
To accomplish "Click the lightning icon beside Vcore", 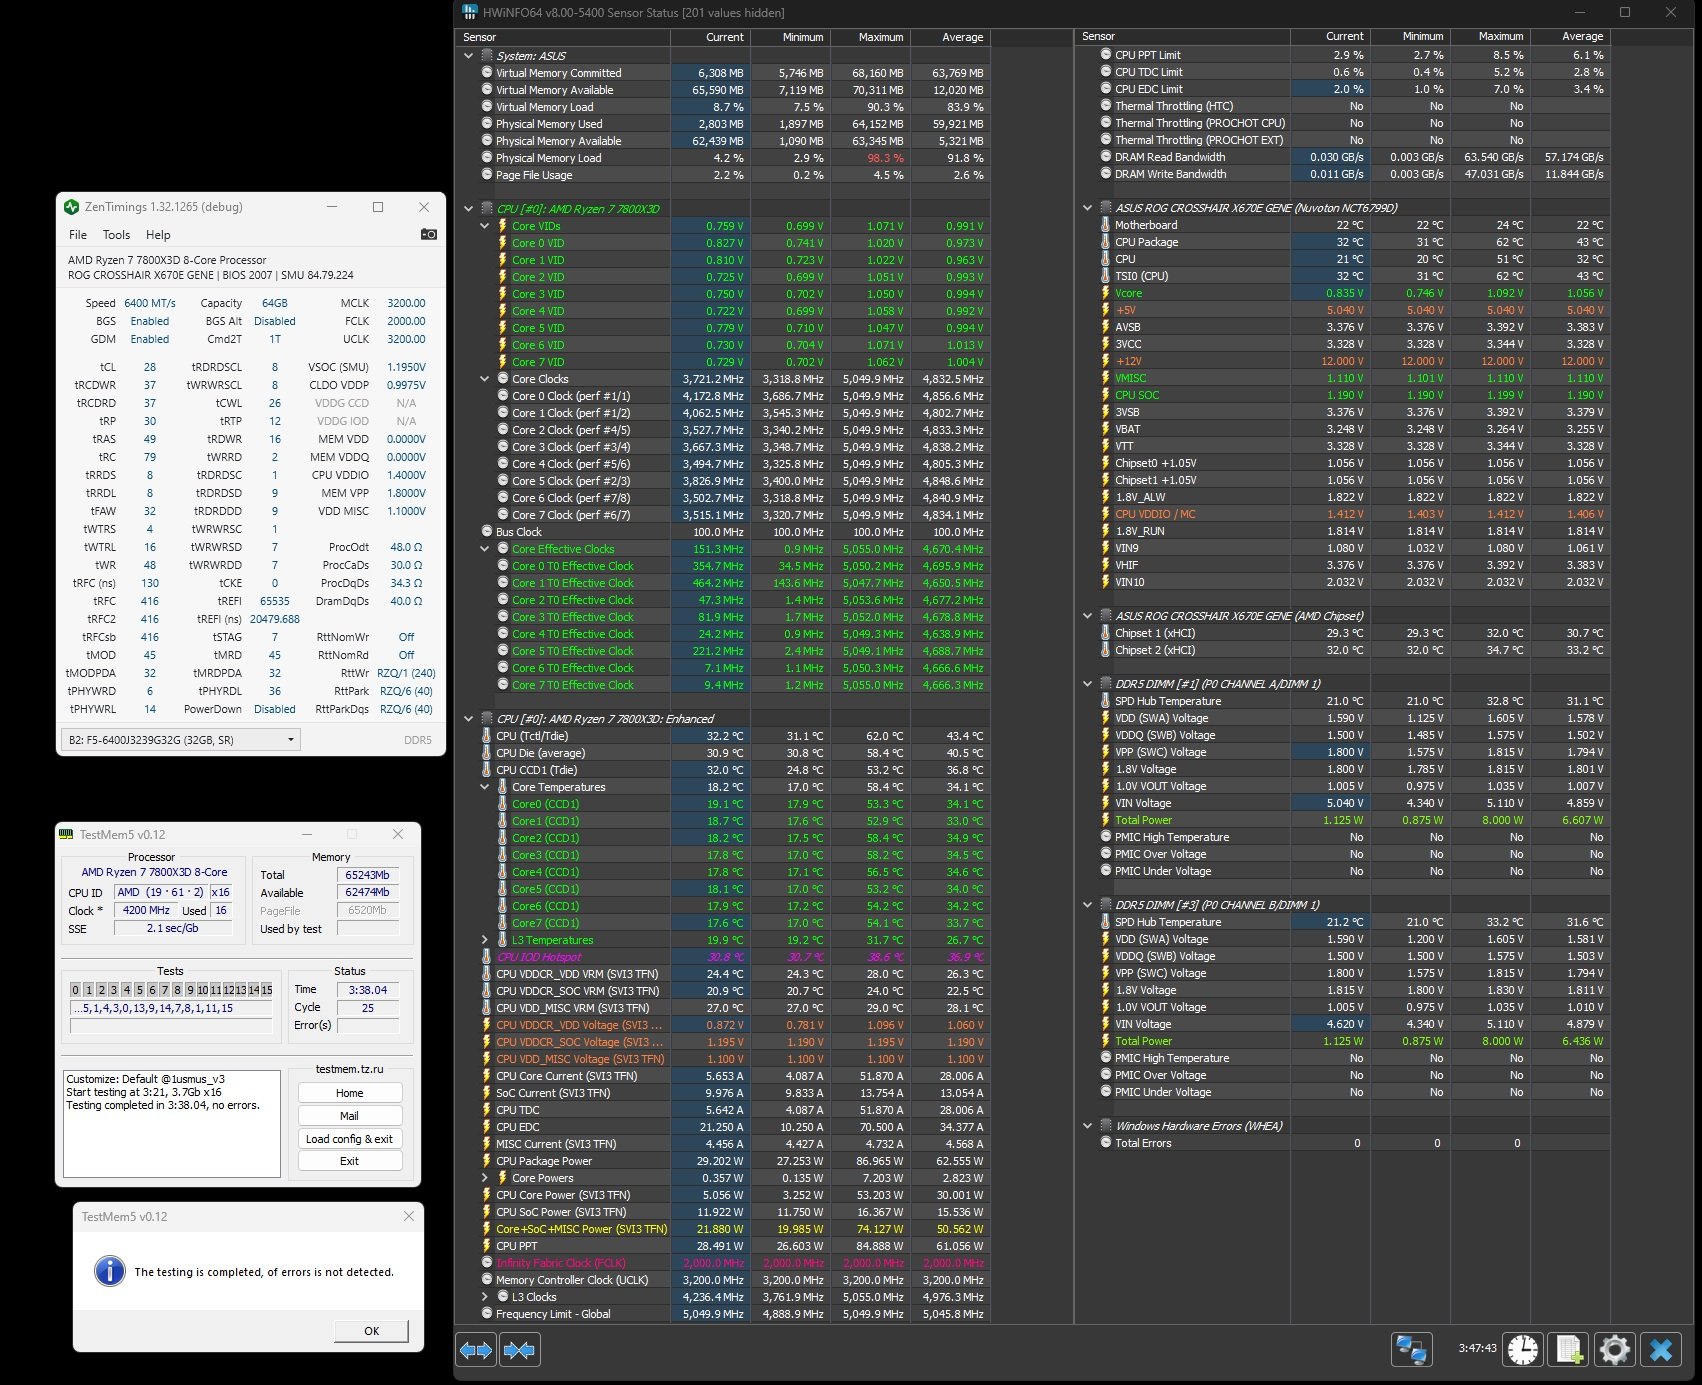I will pos(1106,293).
